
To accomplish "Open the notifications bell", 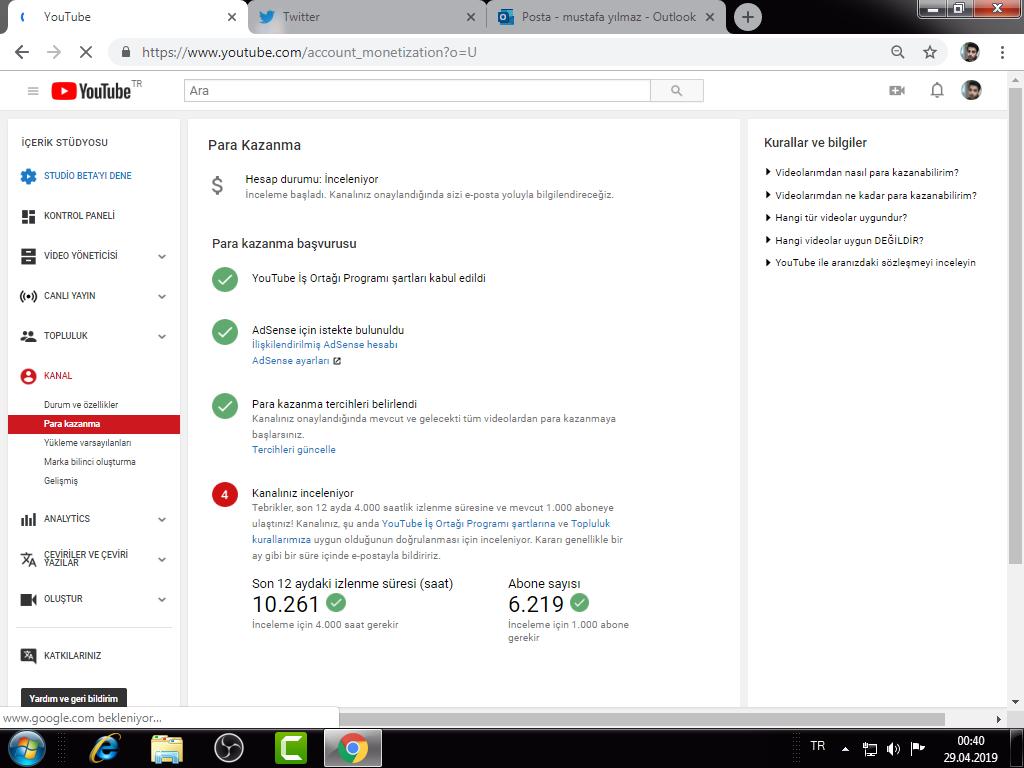I will pos(936,90).
